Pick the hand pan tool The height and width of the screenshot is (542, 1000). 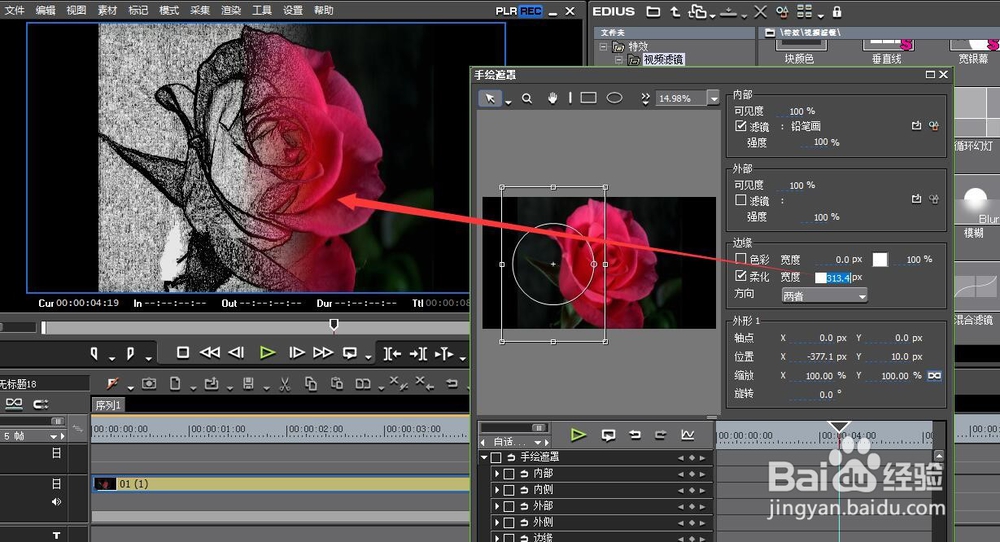pyautogui.click(x=553, y=98)
